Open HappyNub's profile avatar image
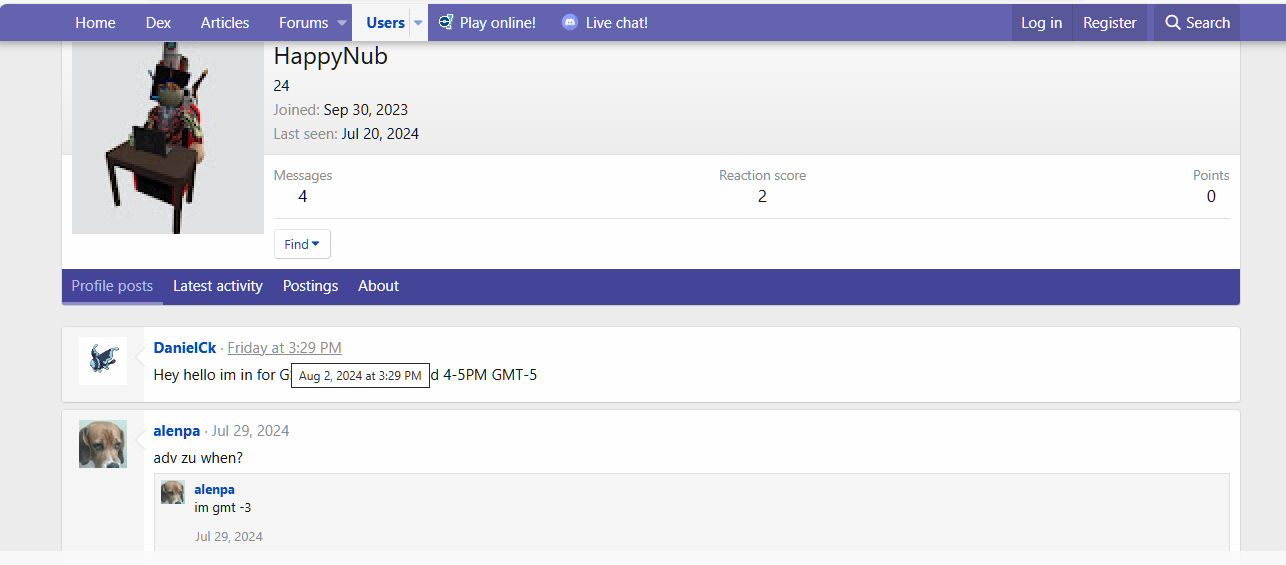The width and height of the screenshot is (1286, 565). [x=168, y=138]
